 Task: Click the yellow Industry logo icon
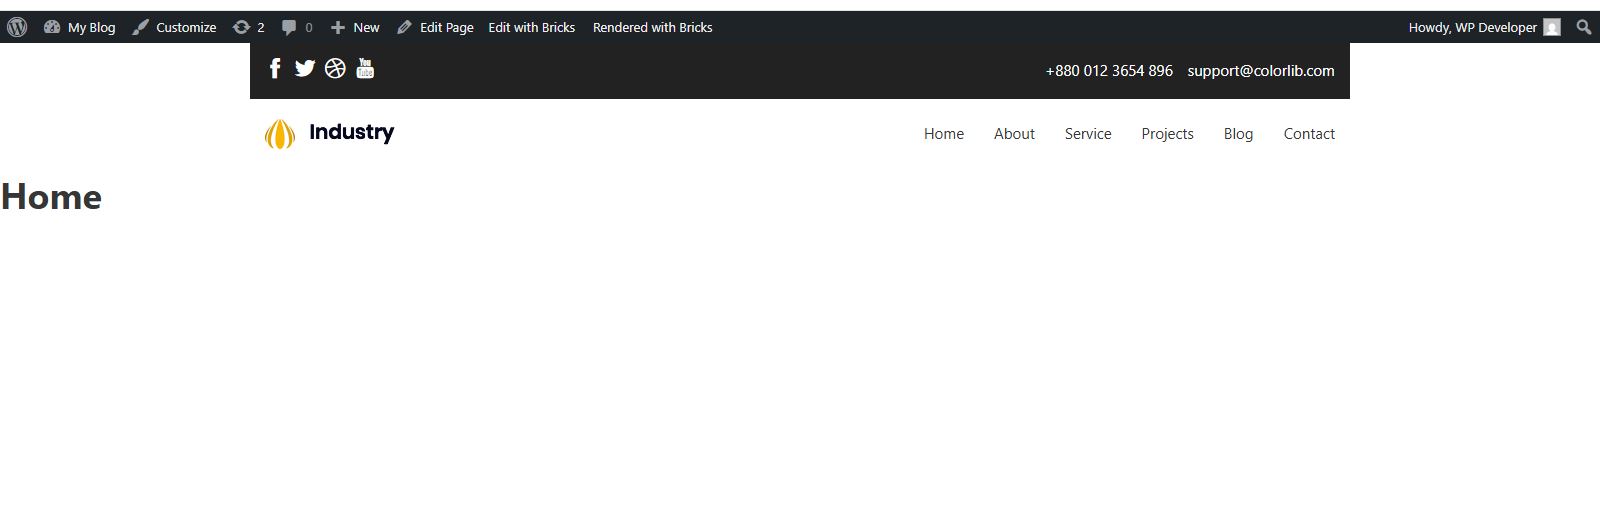[280, 134]
